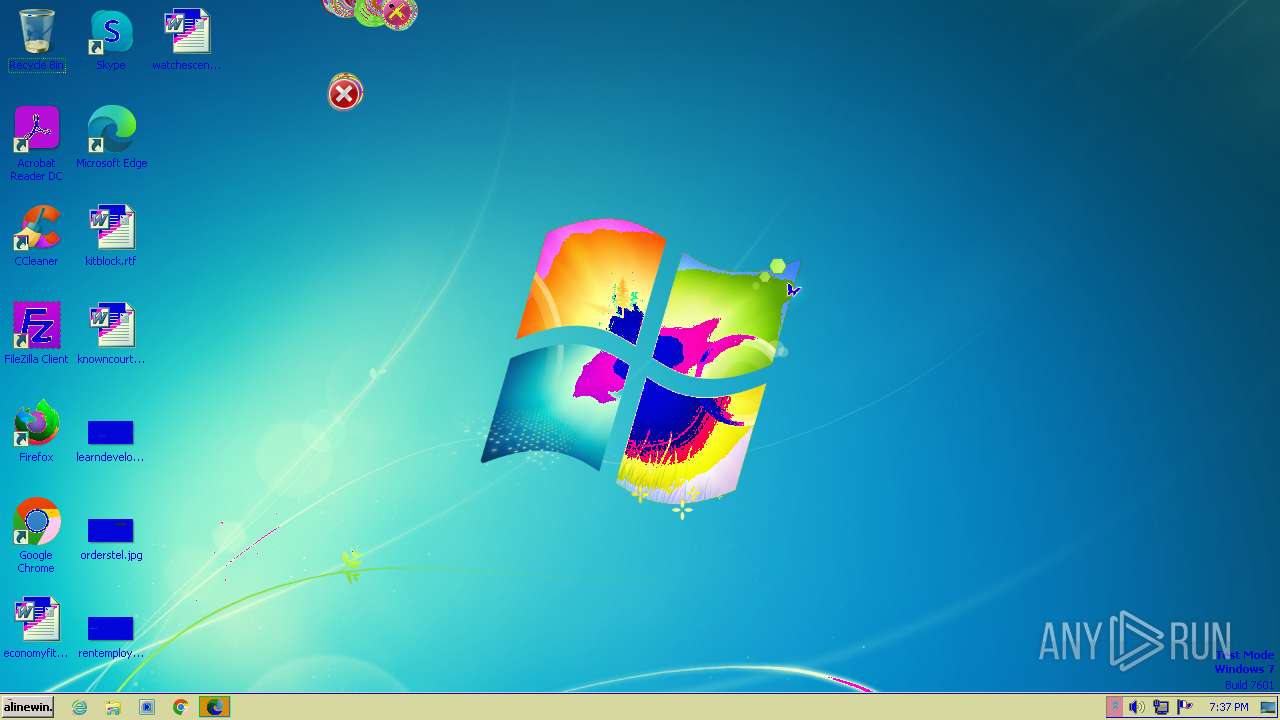Select the FileZilla Client shortcut
Viewport: 1280px width, 720px height.
point(36,334)
